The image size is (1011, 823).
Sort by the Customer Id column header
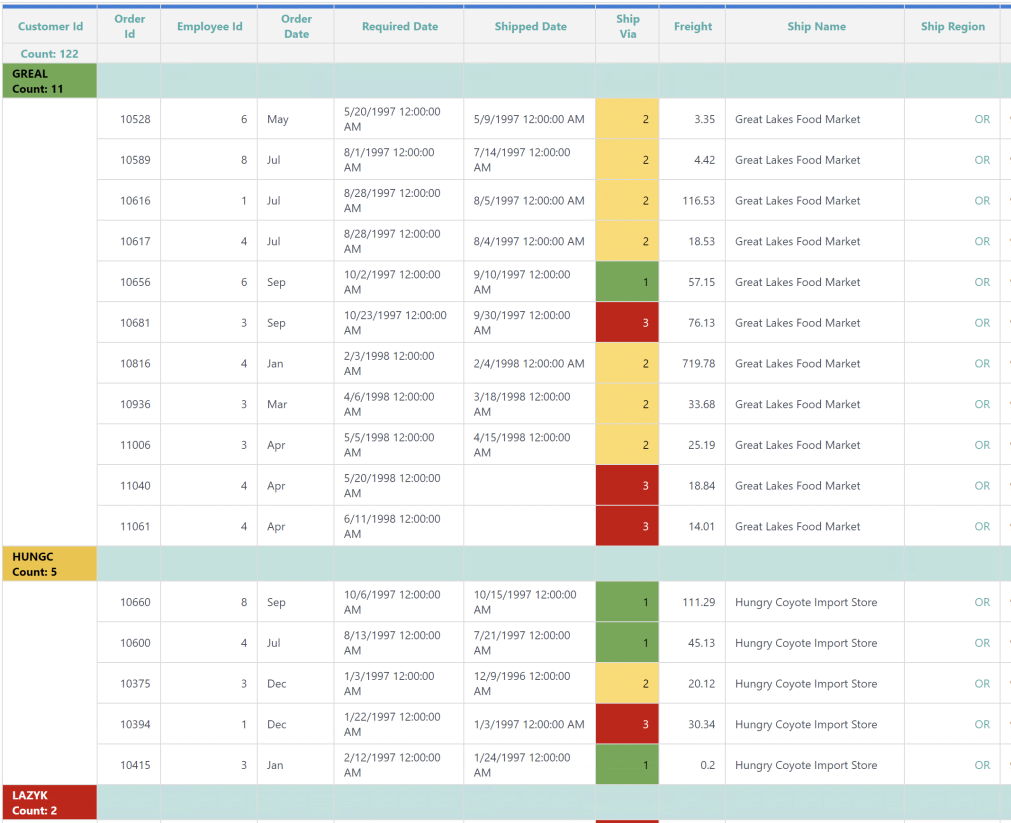tap(50, 26)
